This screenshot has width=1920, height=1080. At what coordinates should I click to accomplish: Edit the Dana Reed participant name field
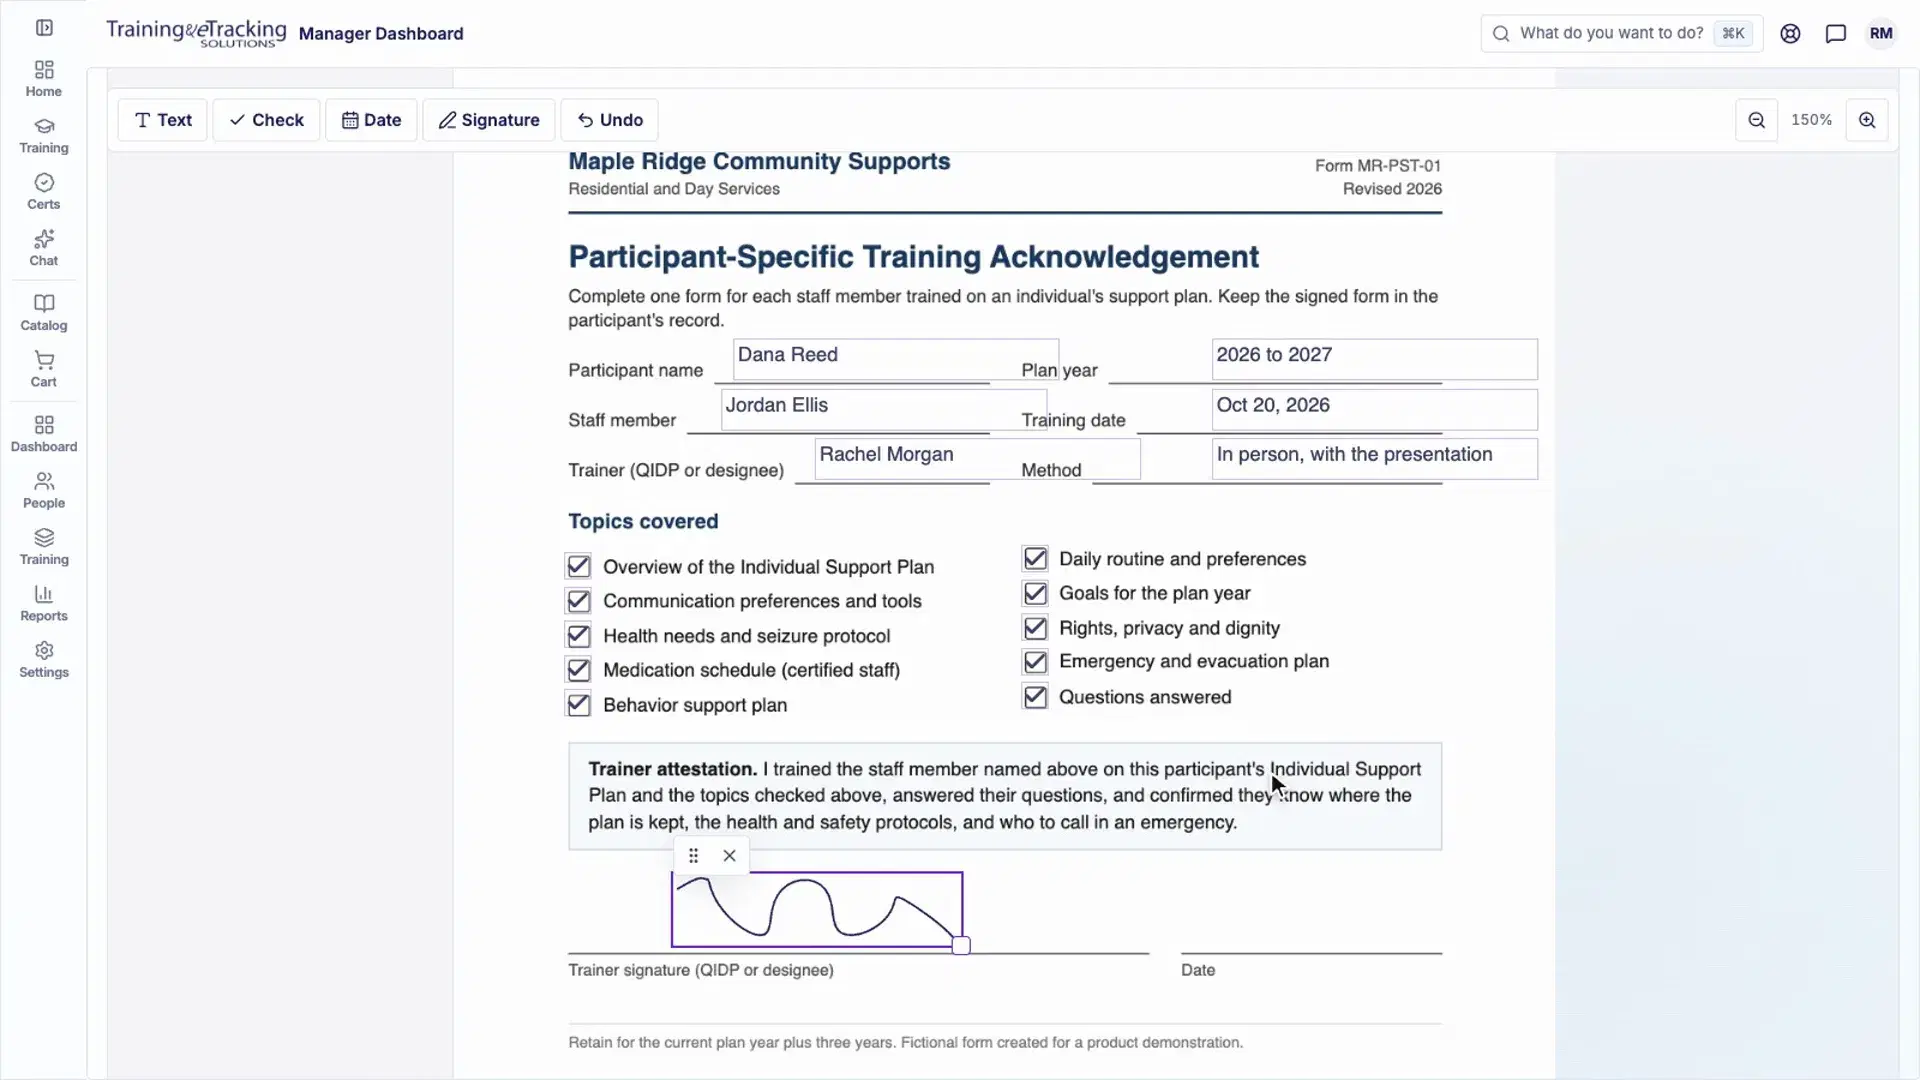pyautogui.click(x=896, y=359)
